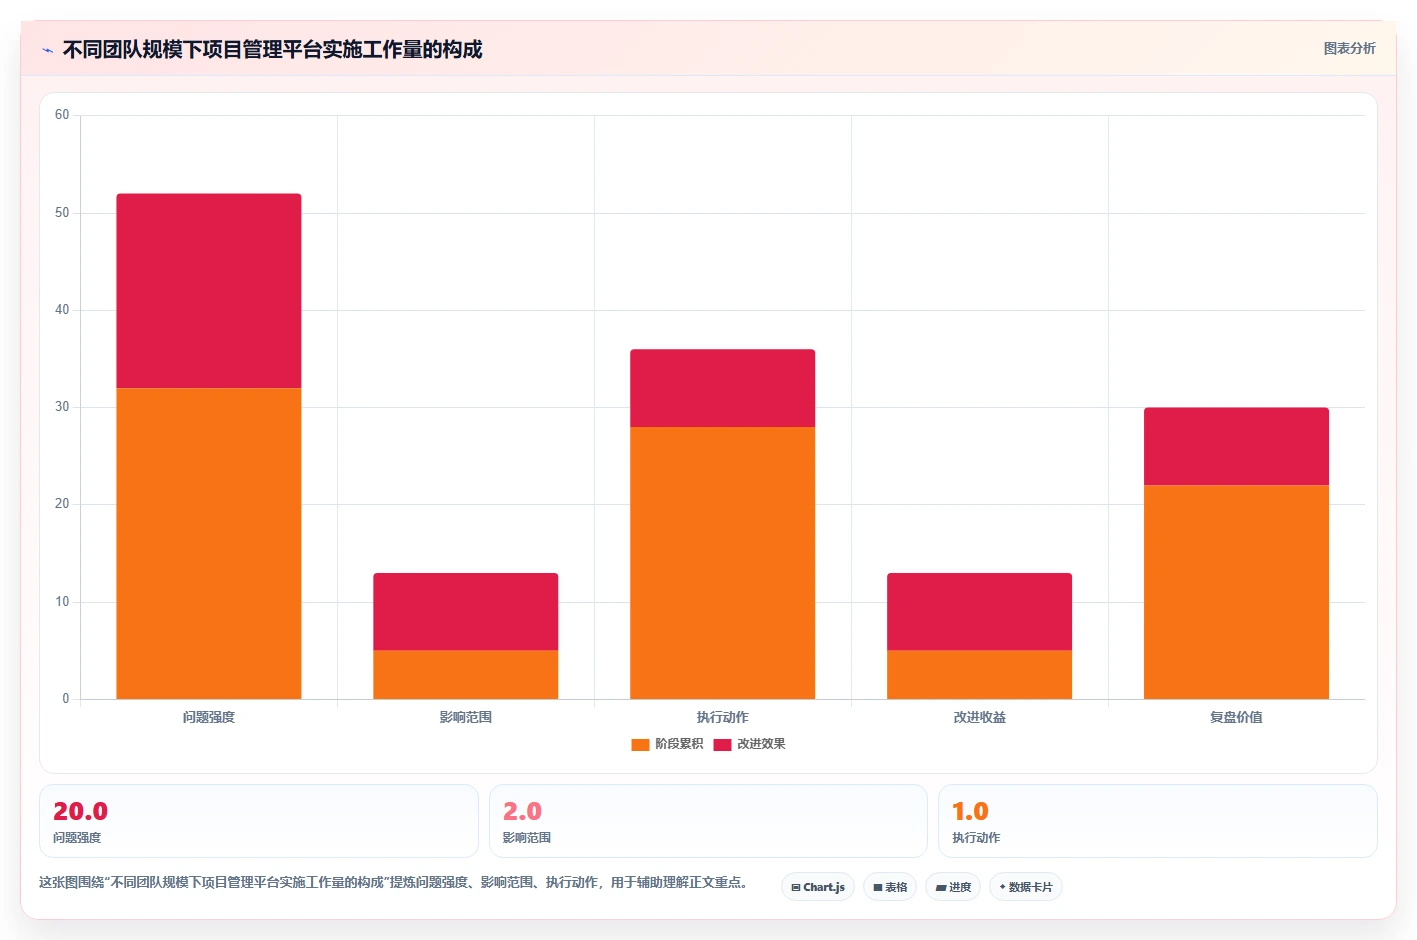Select the orange 执行动作 bar segment
This screenshot has width=1417, height=940.
click(x=723, y=563)
